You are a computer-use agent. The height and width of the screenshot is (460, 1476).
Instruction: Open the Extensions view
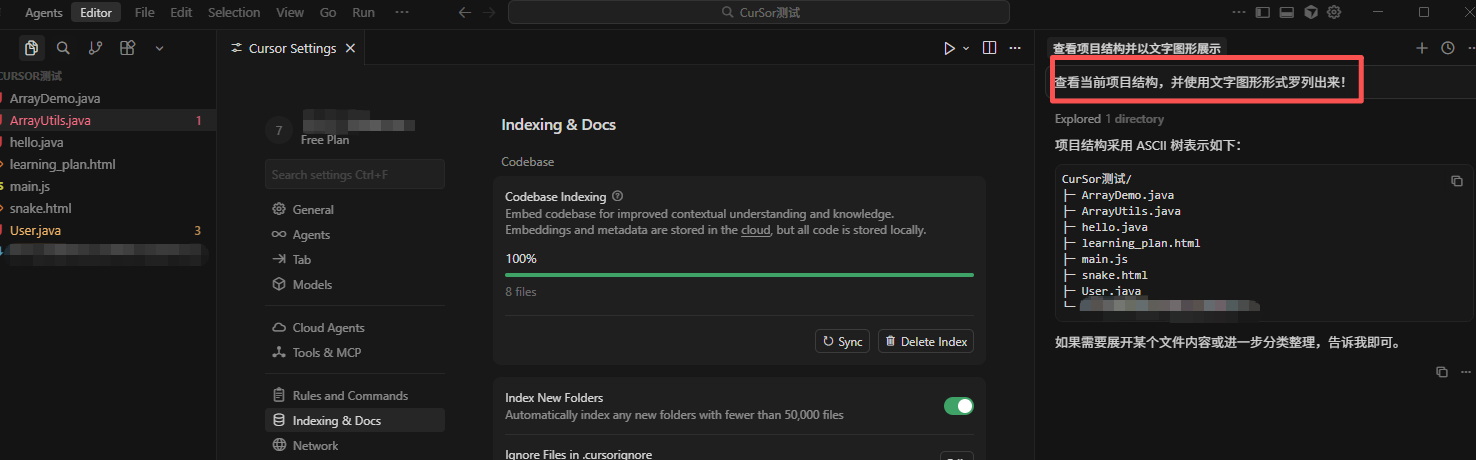point(127,48)
